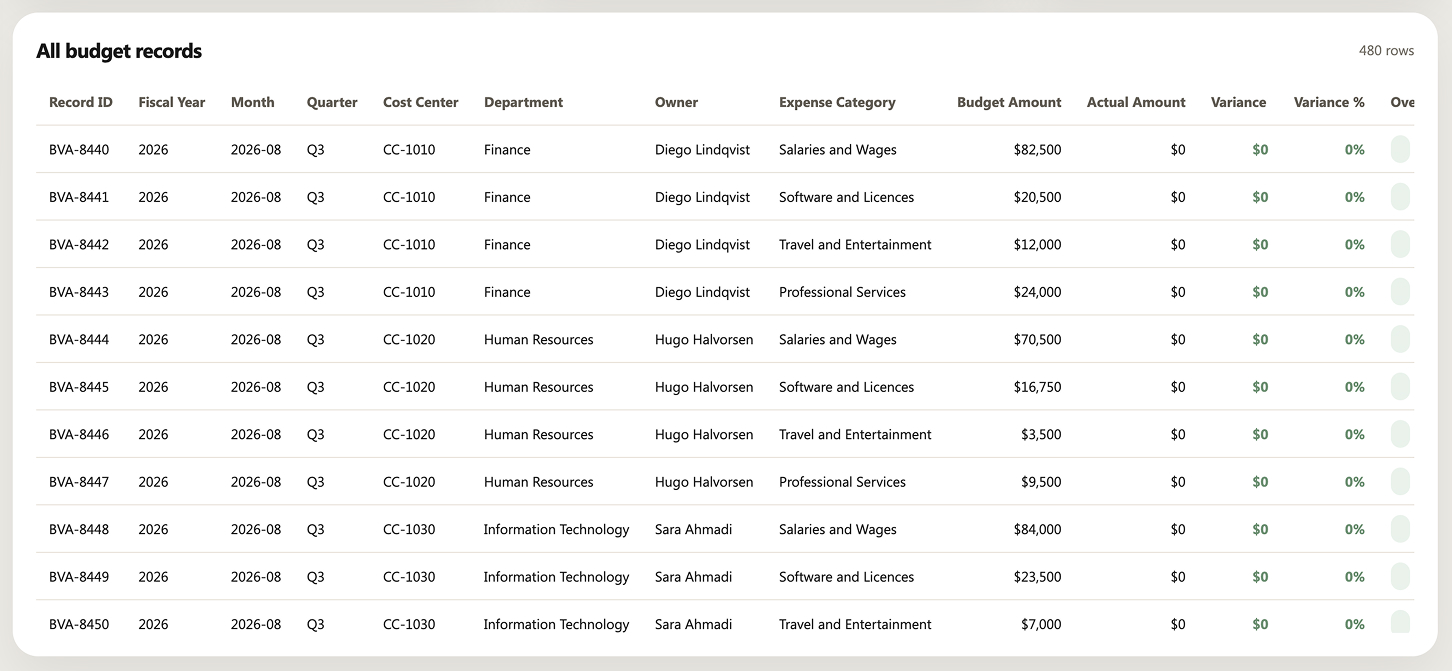Viewport: 1452px width, 671px height.
Task: Click the Expense Category column header
Action: [x=837, y=102]
